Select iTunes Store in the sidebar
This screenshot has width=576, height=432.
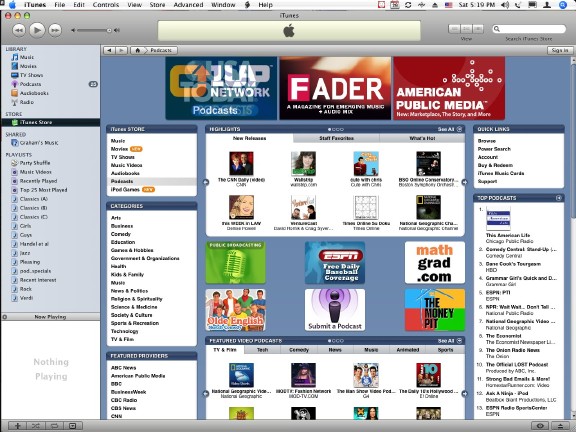(50, 122)
